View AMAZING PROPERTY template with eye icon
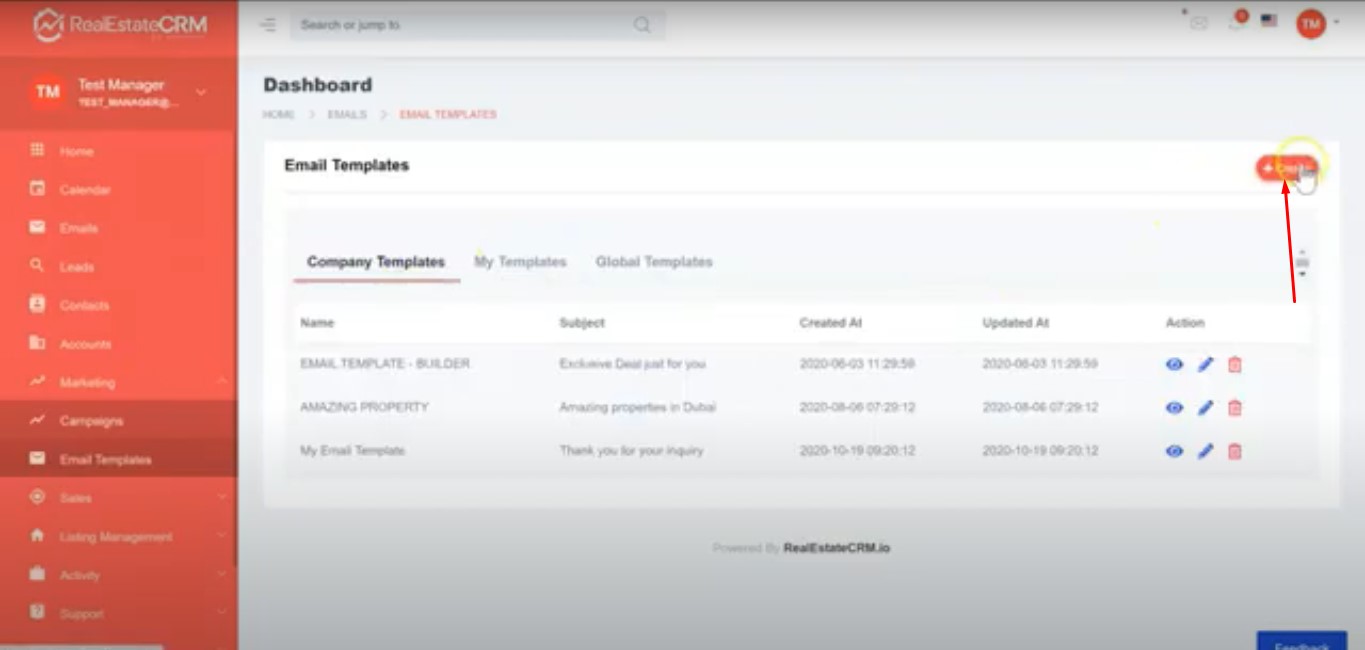 [x=1174, y=408]
